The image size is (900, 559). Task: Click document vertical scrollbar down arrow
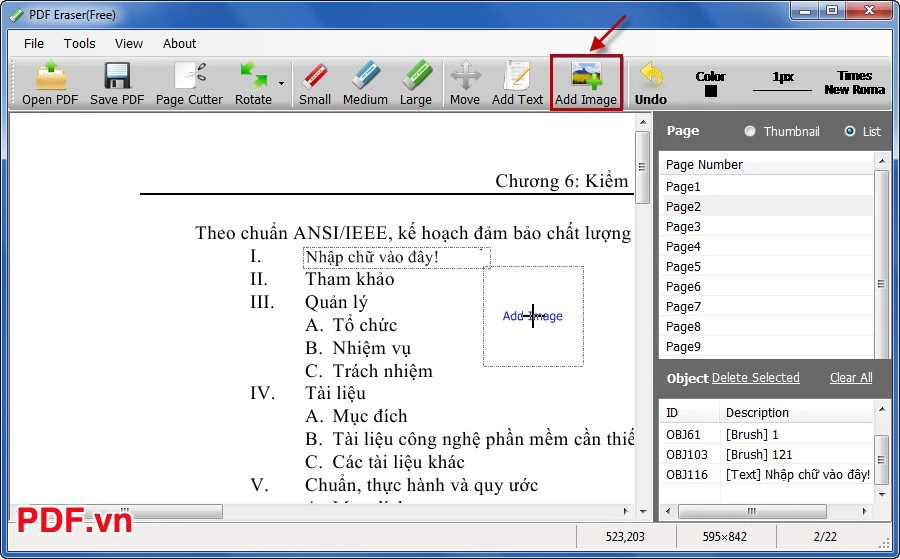[643, 511]
